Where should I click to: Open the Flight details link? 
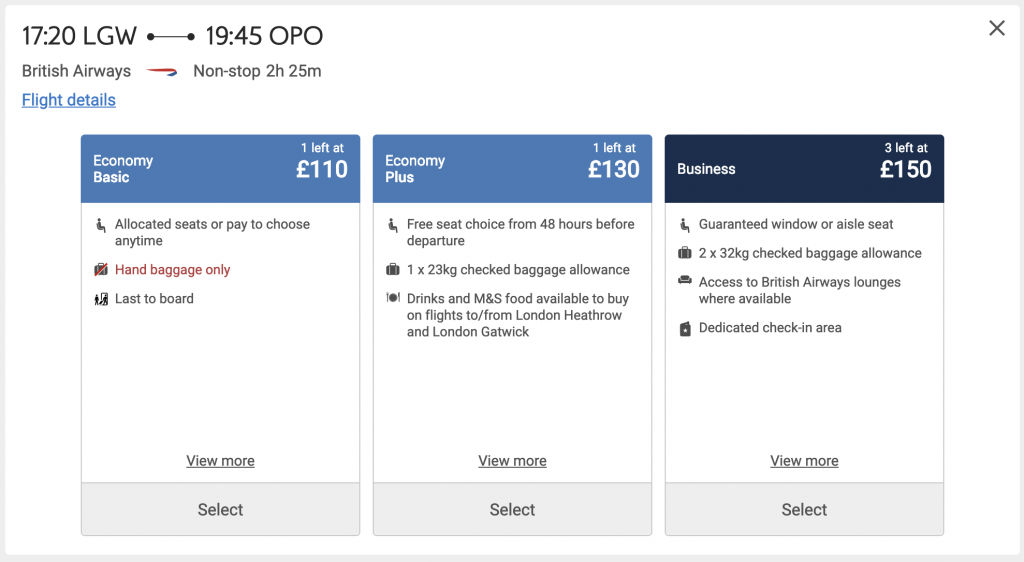tap(69, 100)
